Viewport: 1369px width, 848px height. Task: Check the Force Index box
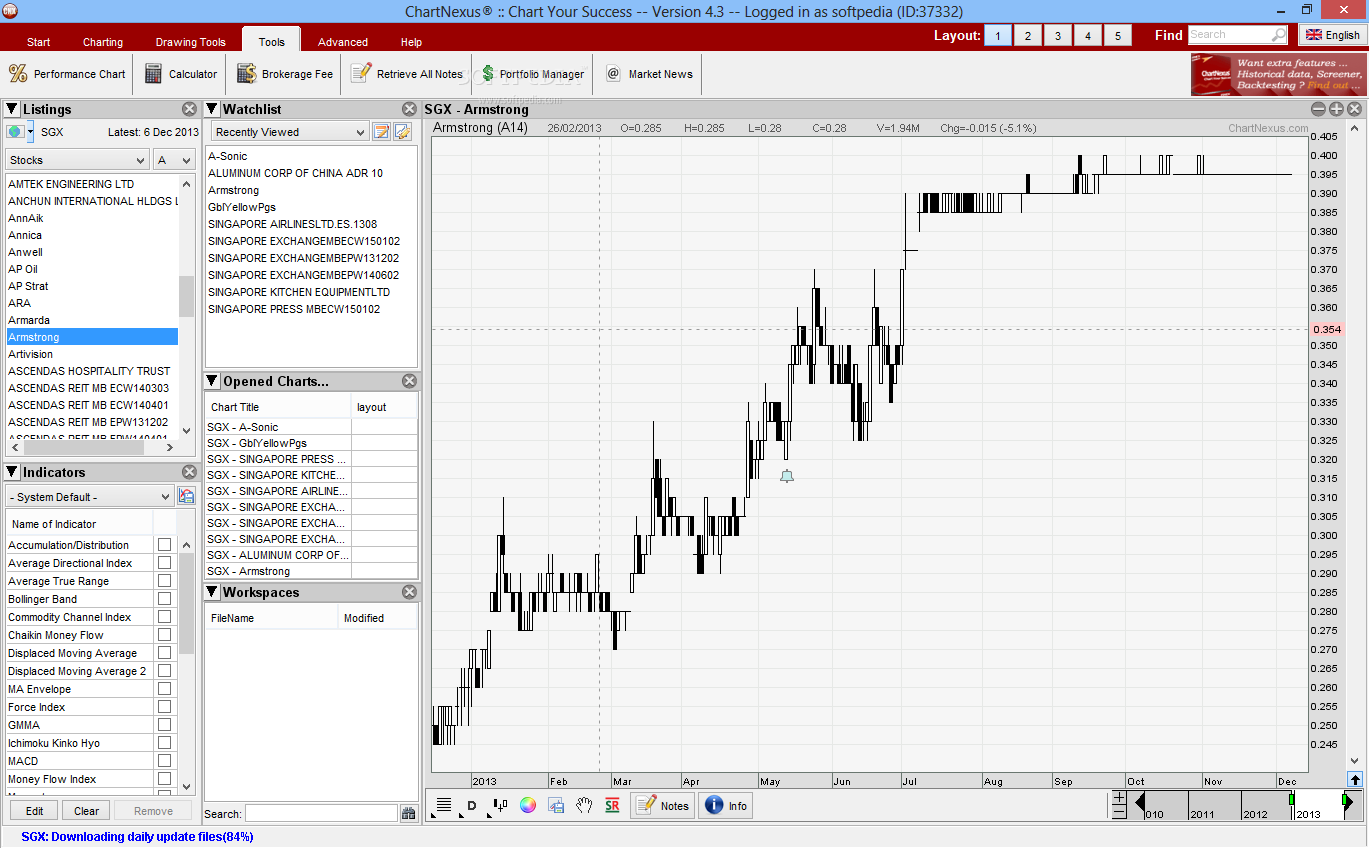(x=164, y=707)
